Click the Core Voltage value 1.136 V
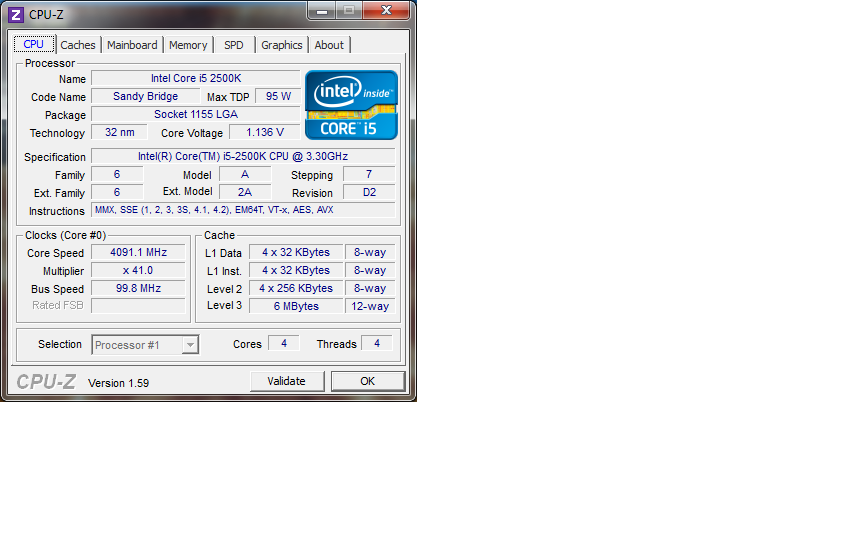This screenshot has width=864, height=540. (264, 132)
